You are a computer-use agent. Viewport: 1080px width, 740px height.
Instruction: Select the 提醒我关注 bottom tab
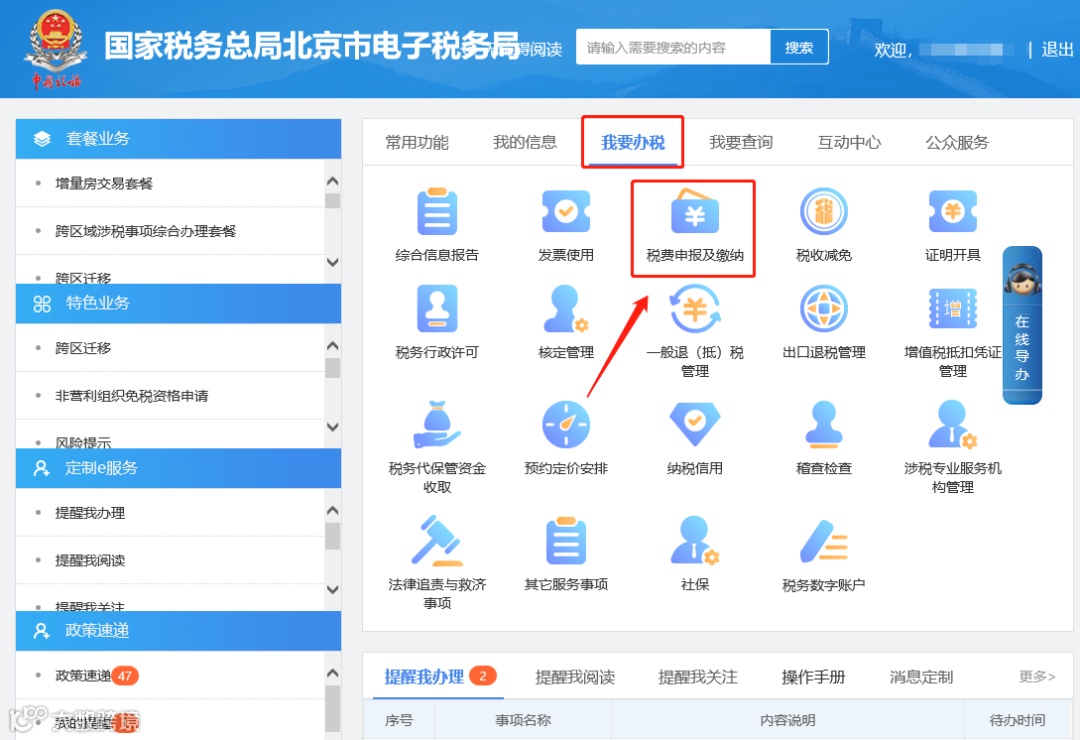(x=698, y=677)
